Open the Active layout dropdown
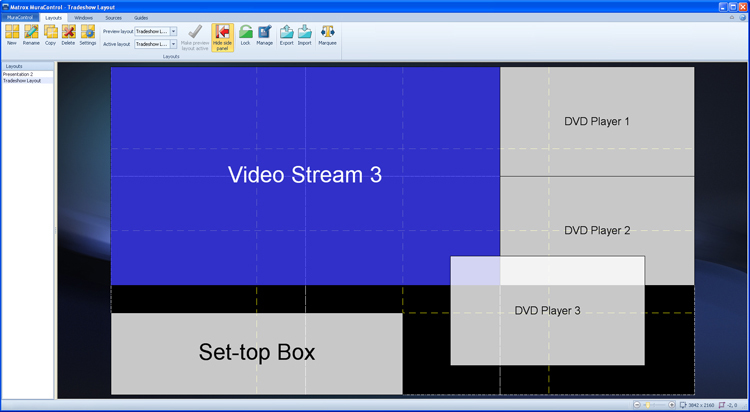Viewport: 750px width, 412px height. click(x=173, y=44)
